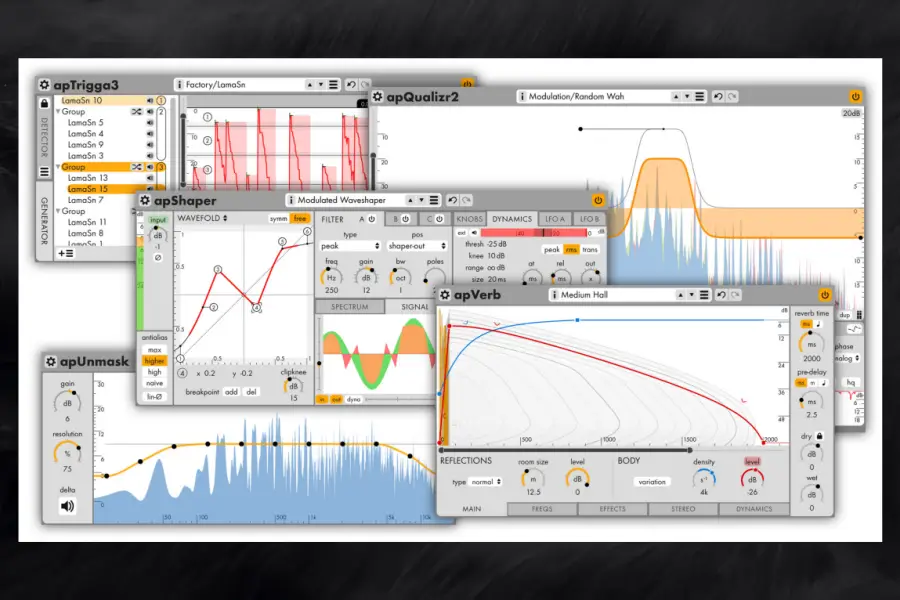Switch to LFO A tab in apShaper
900x600 pixels.
[554, 219]
